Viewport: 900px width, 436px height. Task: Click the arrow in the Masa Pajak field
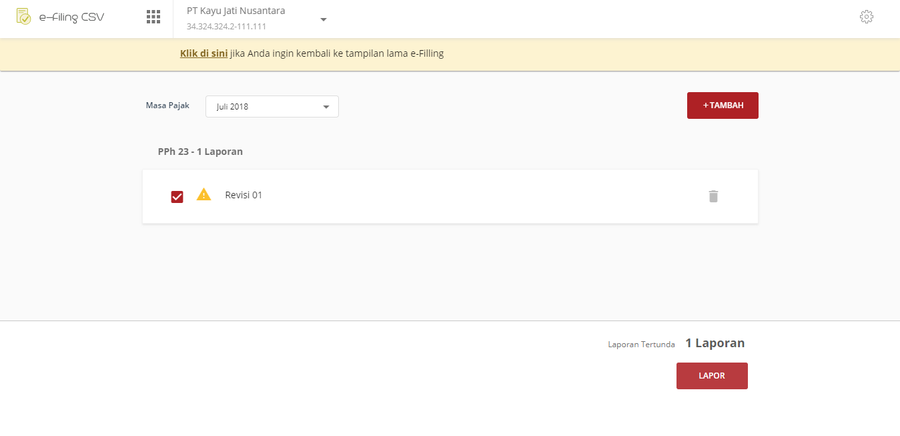(x=326, y=107)
